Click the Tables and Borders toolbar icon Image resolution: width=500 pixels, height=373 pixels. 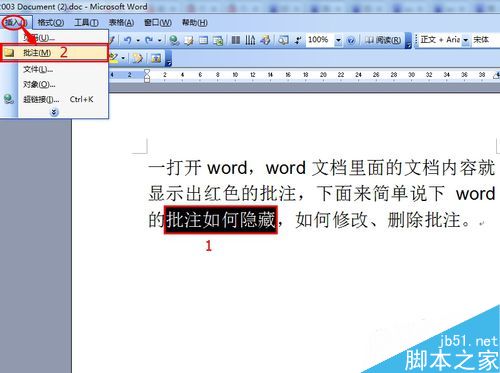click(189, 40)
